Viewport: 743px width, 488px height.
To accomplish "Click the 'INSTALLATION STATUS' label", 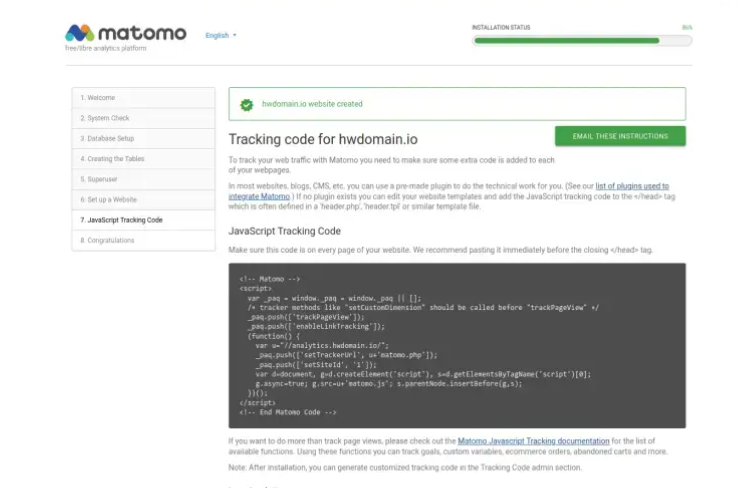I will click(501, 27).
